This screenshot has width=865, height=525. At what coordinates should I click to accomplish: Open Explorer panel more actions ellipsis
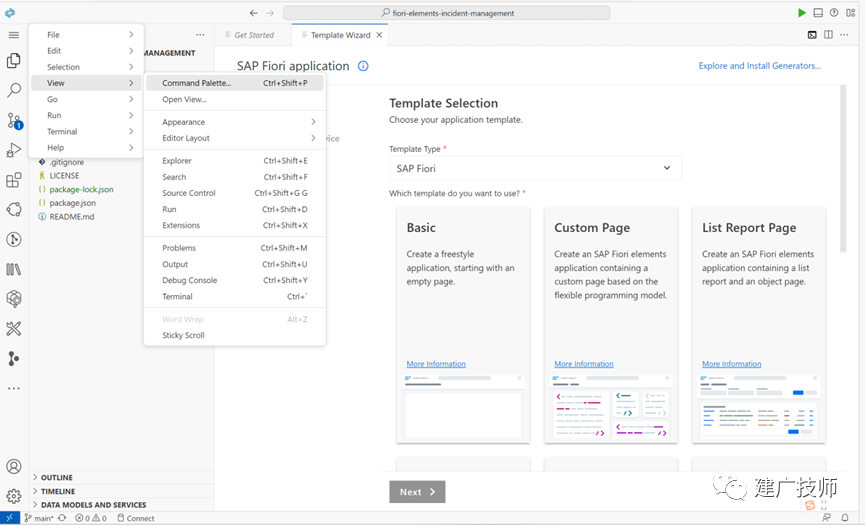pos(200,35)
